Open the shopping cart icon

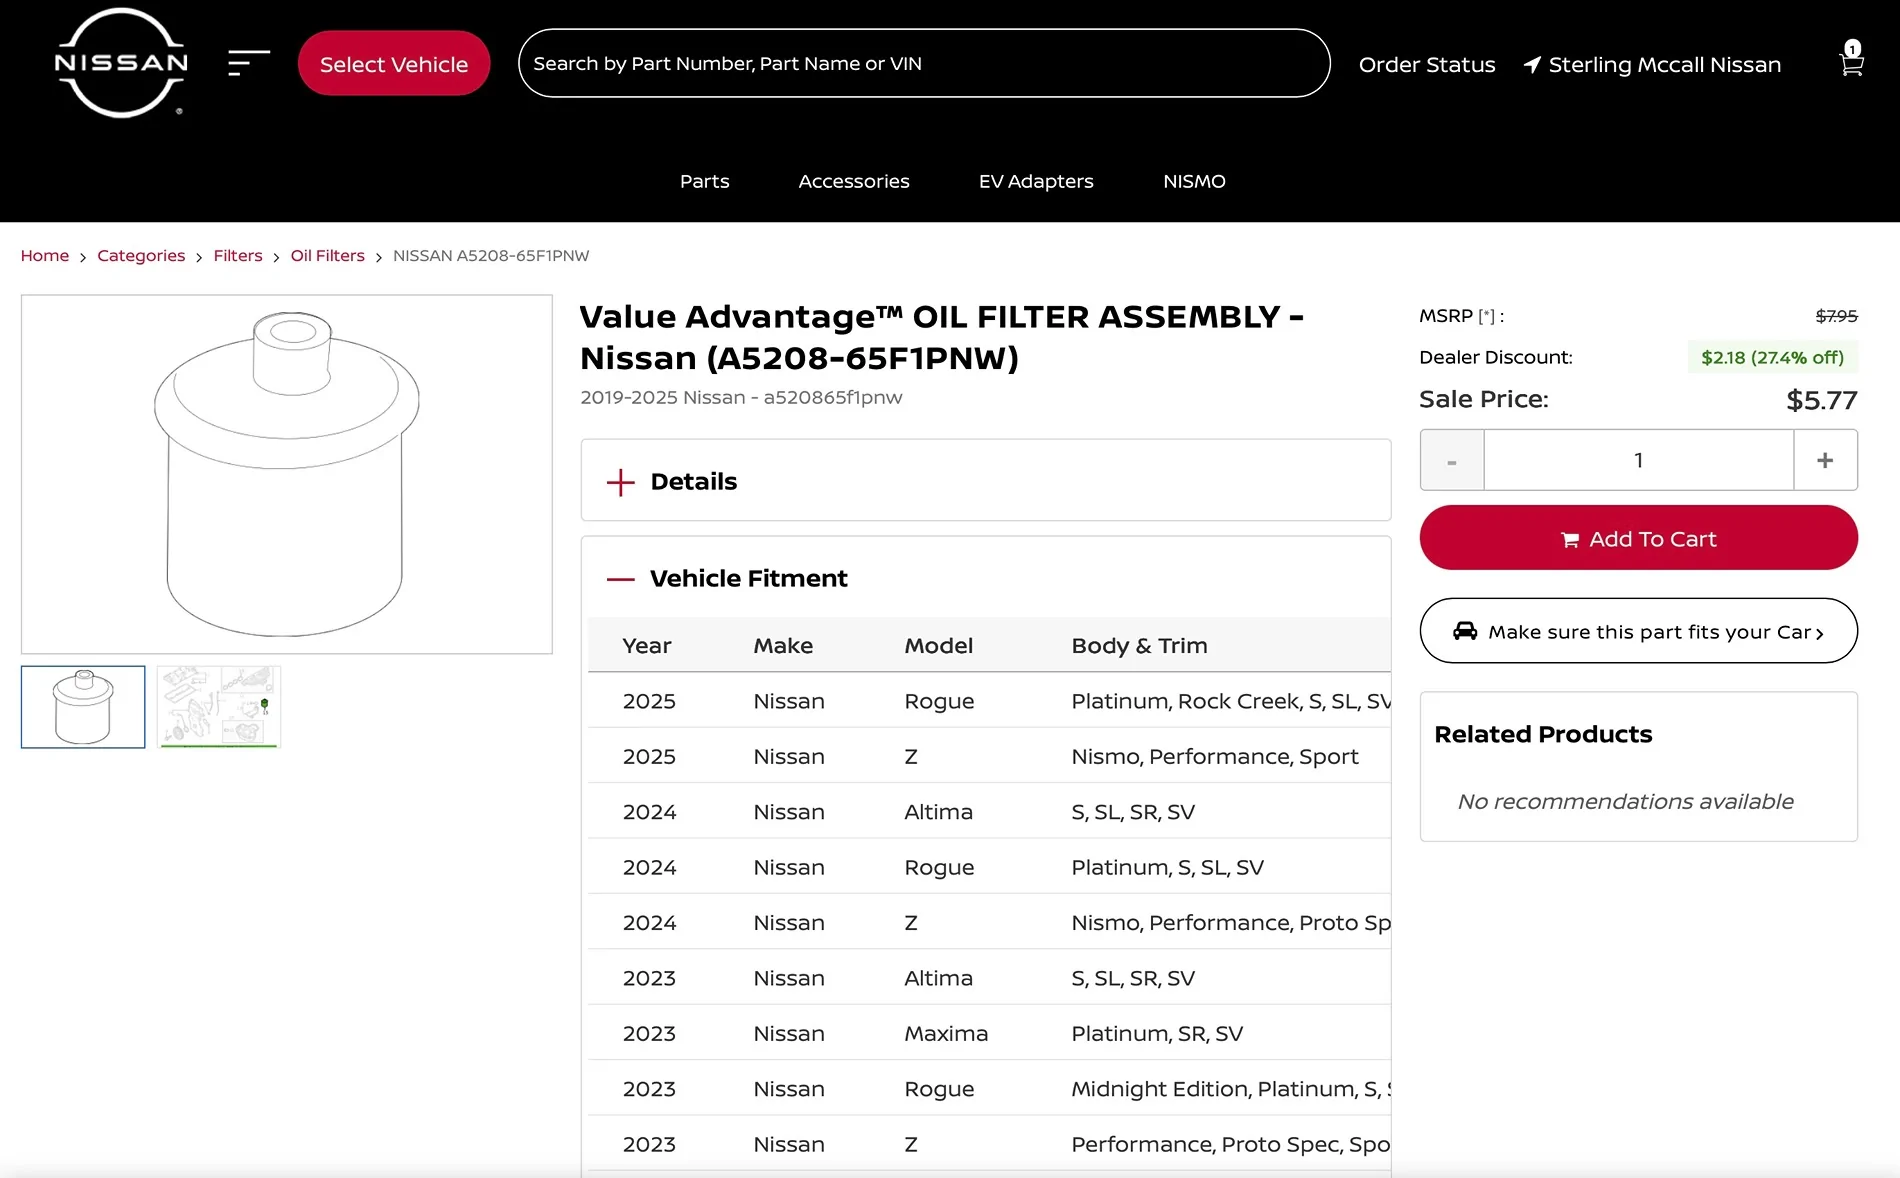coord(1851,61)
